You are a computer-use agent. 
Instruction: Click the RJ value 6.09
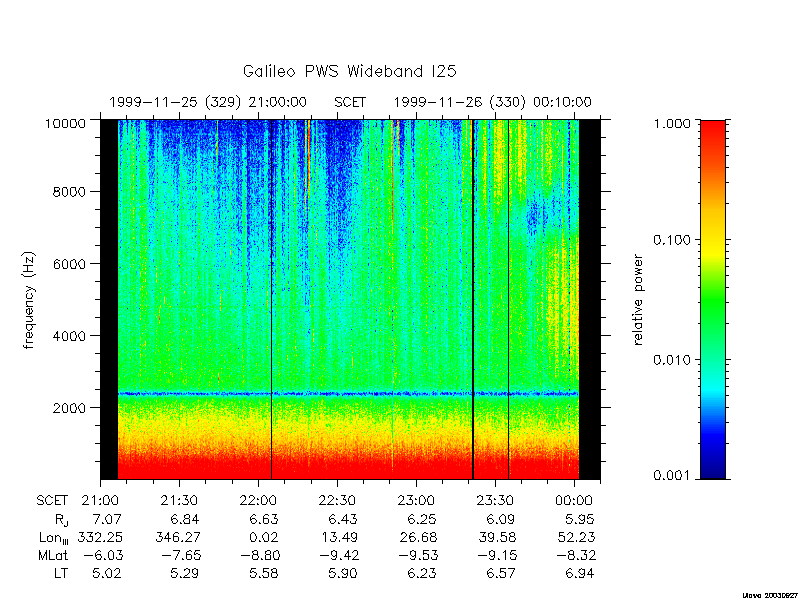[x=501, y=519]
